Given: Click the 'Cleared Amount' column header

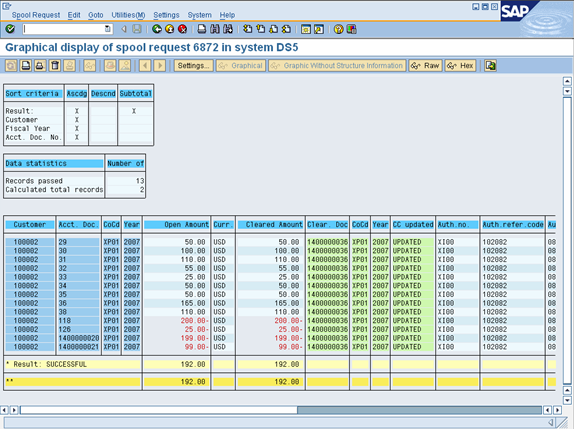Looking at the screenshot, I should (x=270, y=224).
